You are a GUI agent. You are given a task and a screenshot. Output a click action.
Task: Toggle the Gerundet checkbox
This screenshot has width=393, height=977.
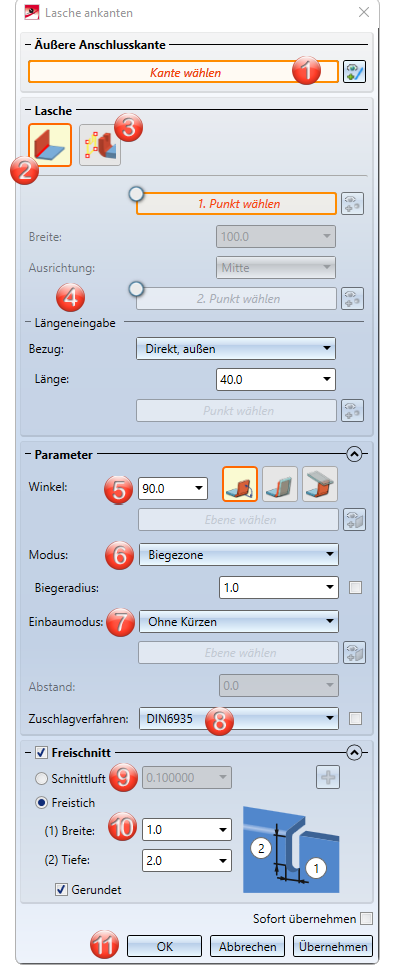click(61, 890)
